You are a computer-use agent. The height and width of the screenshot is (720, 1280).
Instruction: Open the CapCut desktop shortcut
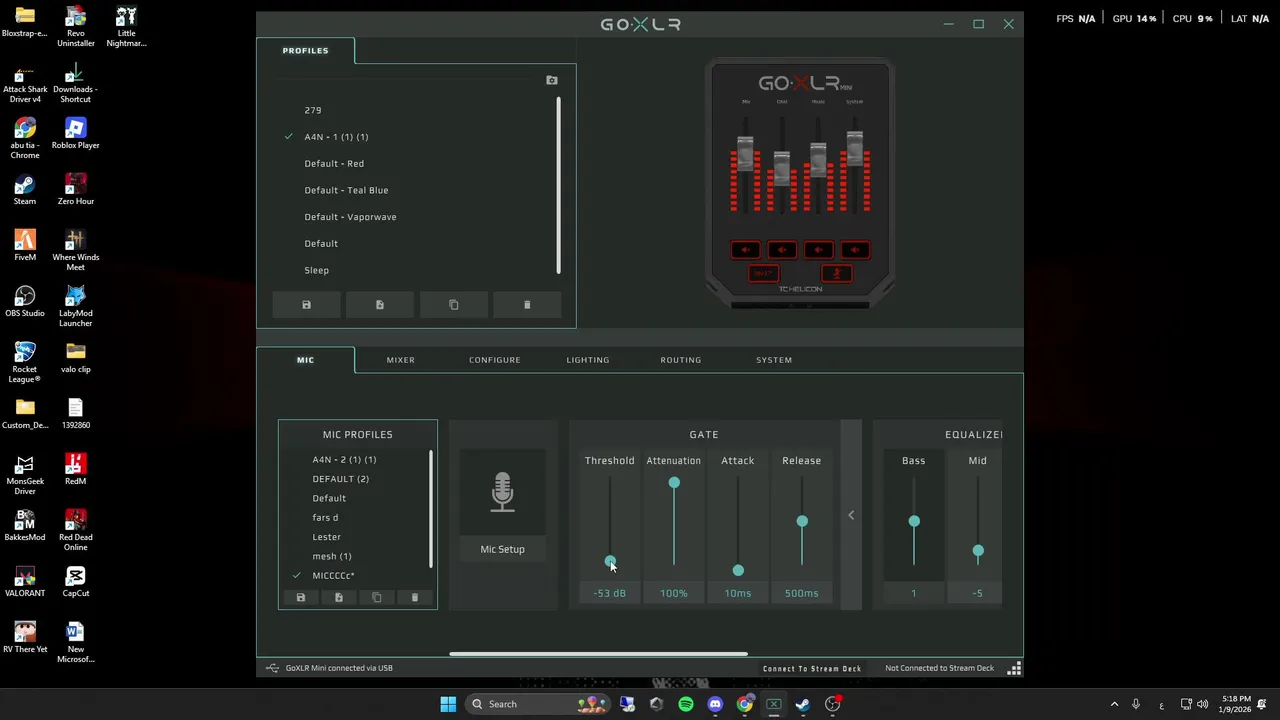pyautogui.click(x=76, y=581)
